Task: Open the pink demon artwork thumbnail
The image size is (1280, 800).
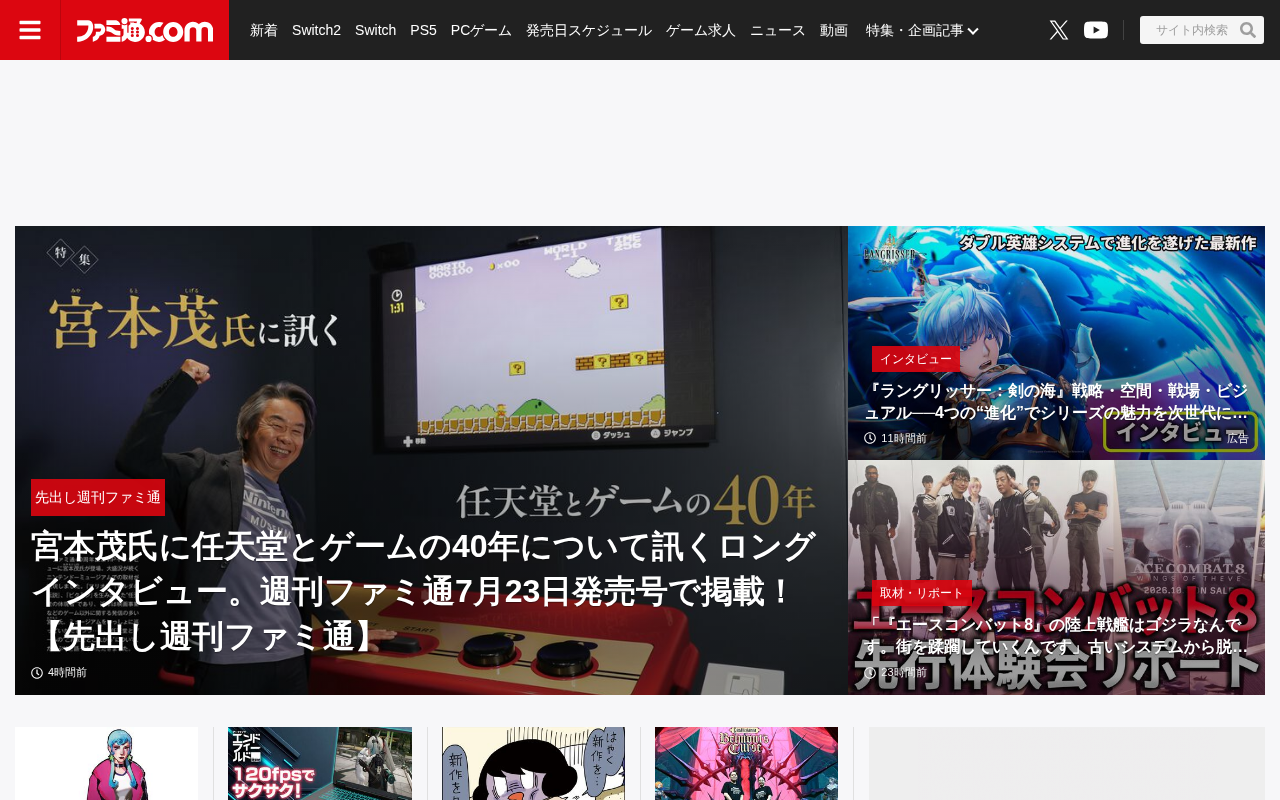Action: [x=746, y=763]
